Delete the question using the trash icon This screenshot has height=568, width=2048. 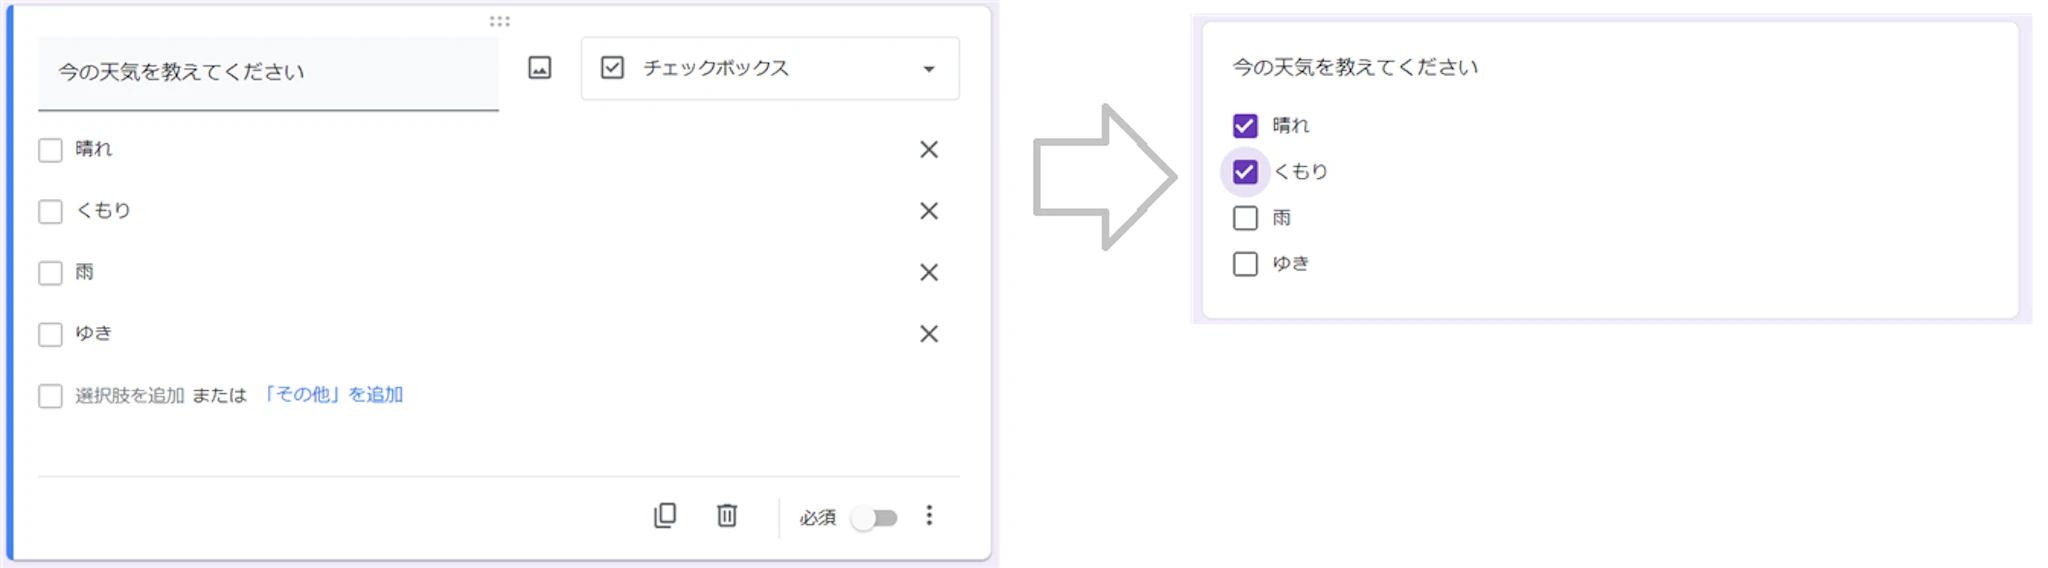[727, 515]
